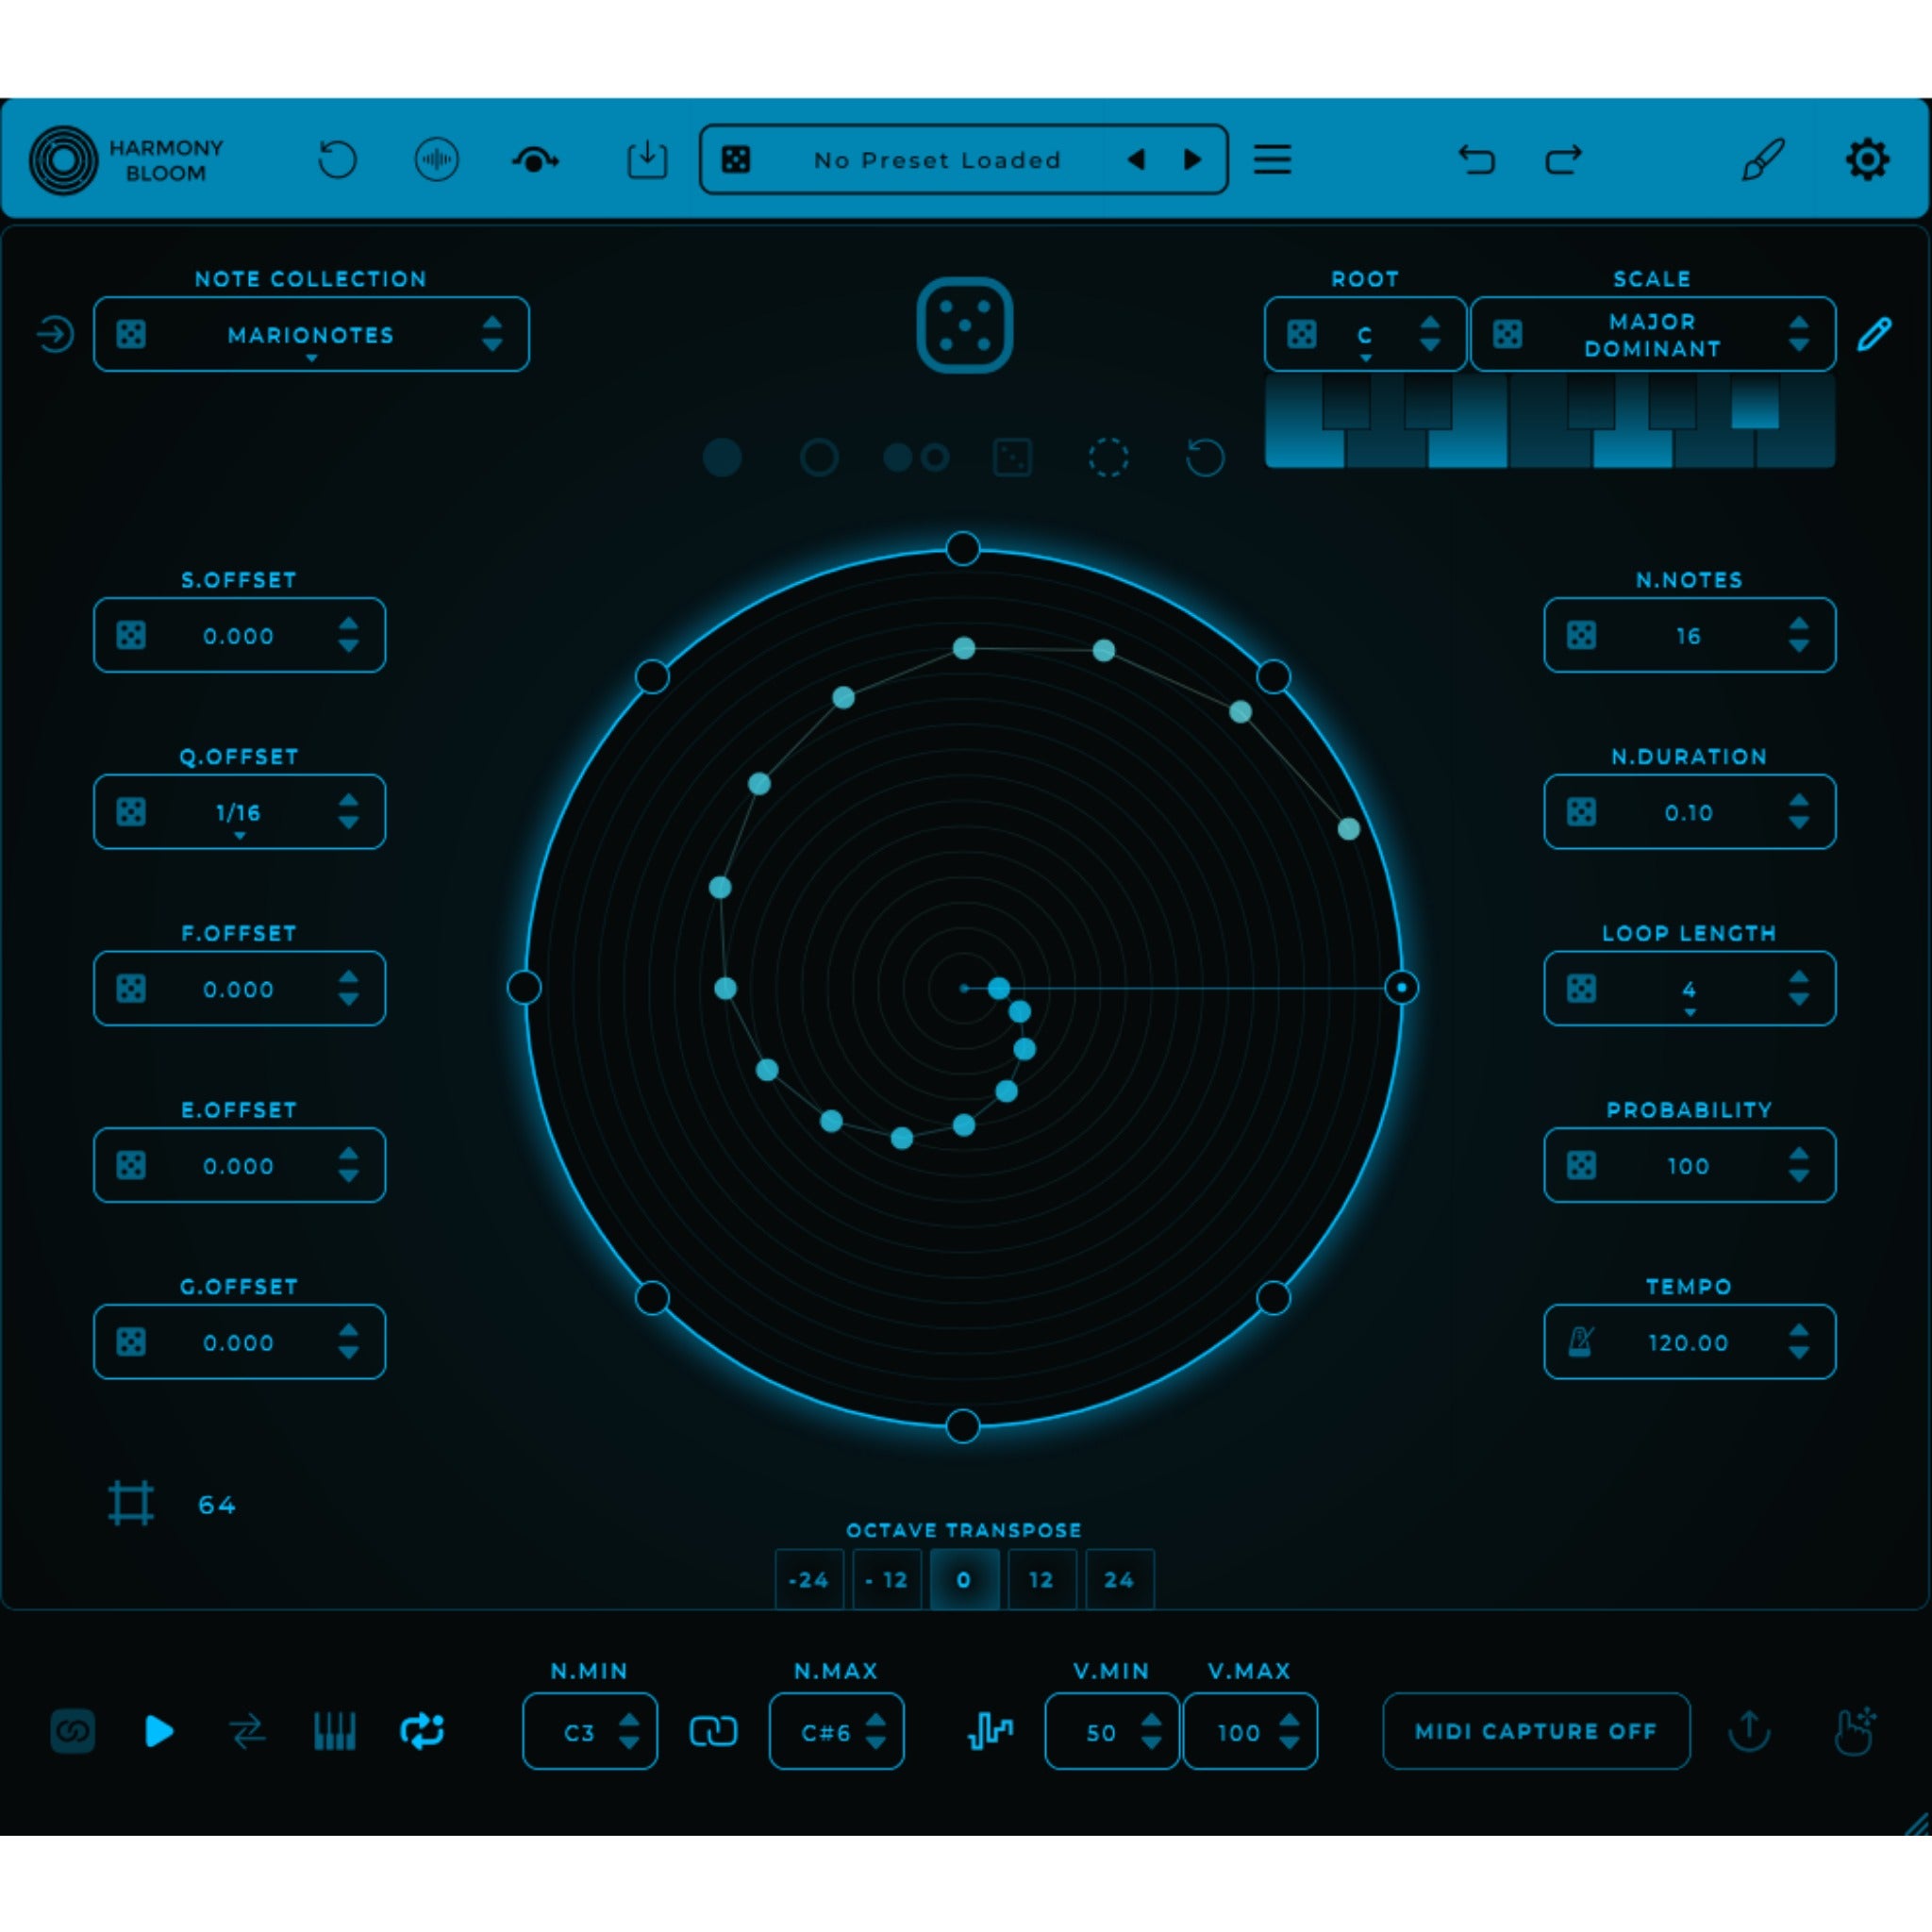The height and width of the screenshot is (1932, 1932).
Task: Randomize N.NOTES with its dice icon
Action: pyautogui.click(x=1581, y=635)
